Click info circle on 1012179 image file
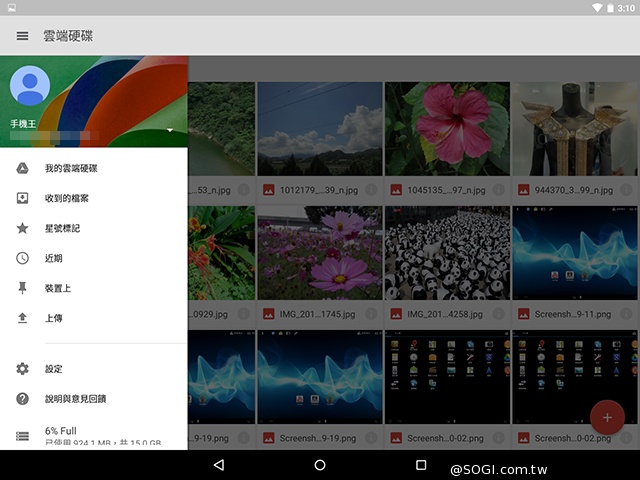Screen dimensions: 640x480 click(372, 189)
